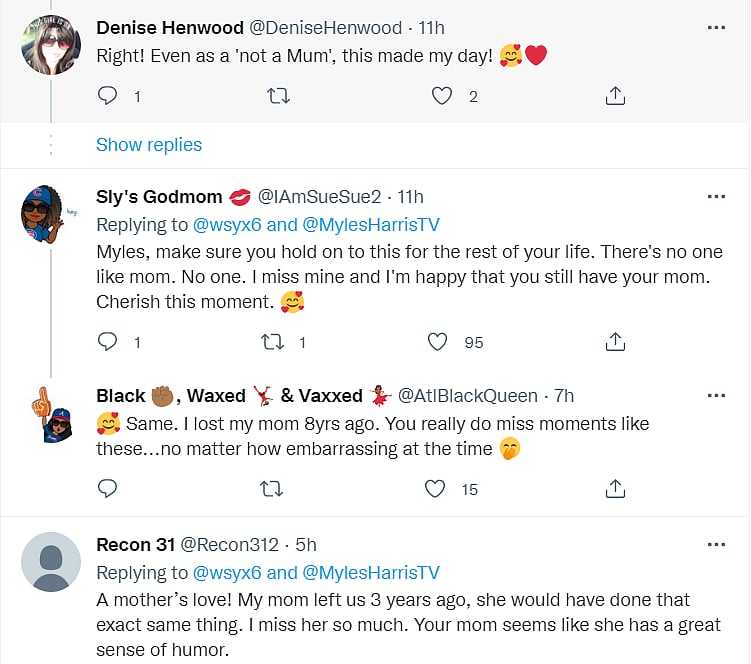Screen dimensions: 751x664
Task: Open @MylesHarrisTV link in Recon 31's reply
Action: coord(371,573)
